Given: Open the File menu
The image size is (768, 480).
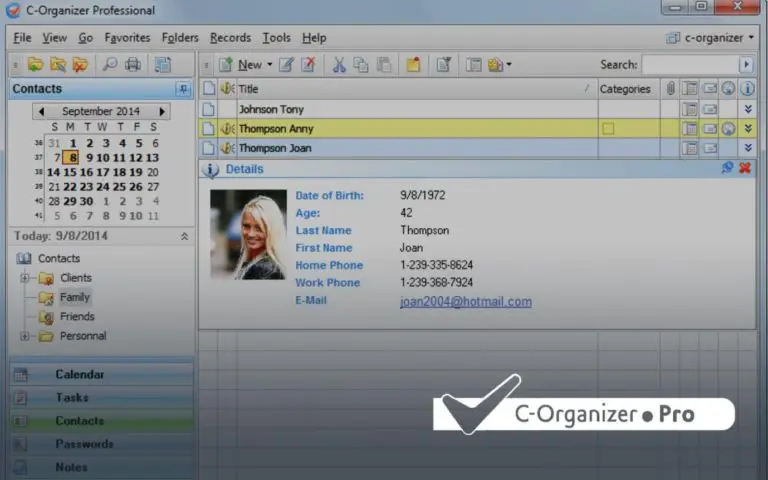Looking at the screenshot, I should click(22, 38).
